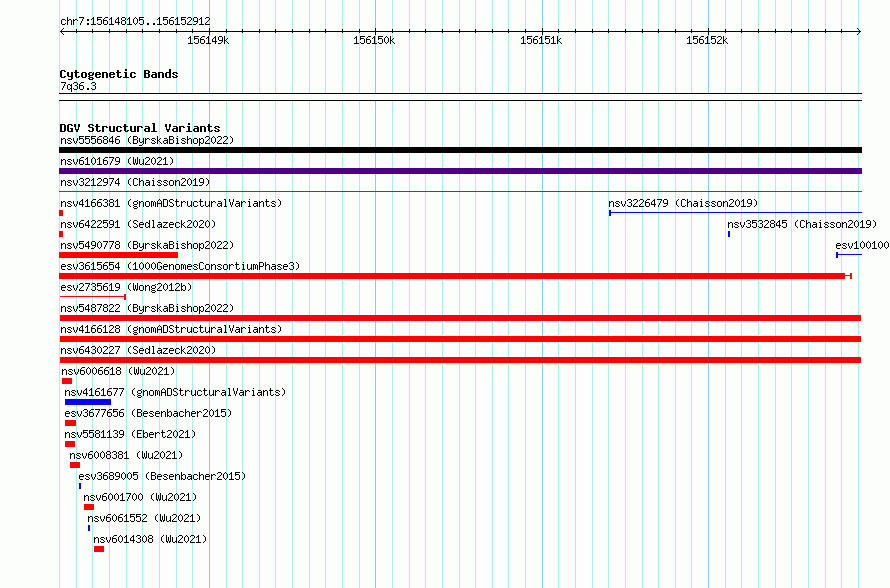Click esv2735619 (Wong2012b) label
The width and height of the screenshot is (890, 588).
click(126, 287)
